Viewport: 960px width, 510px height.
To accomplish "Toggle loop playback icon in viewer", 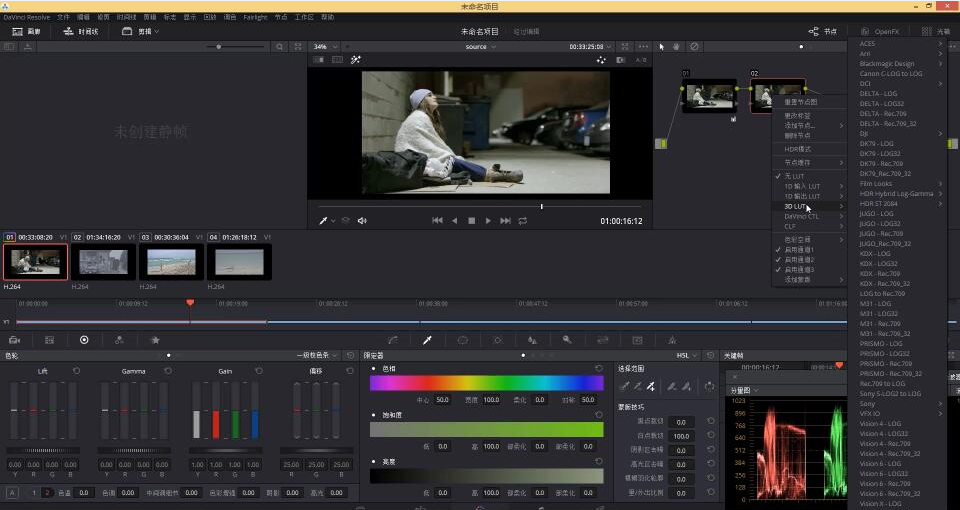I will (522, 220).
